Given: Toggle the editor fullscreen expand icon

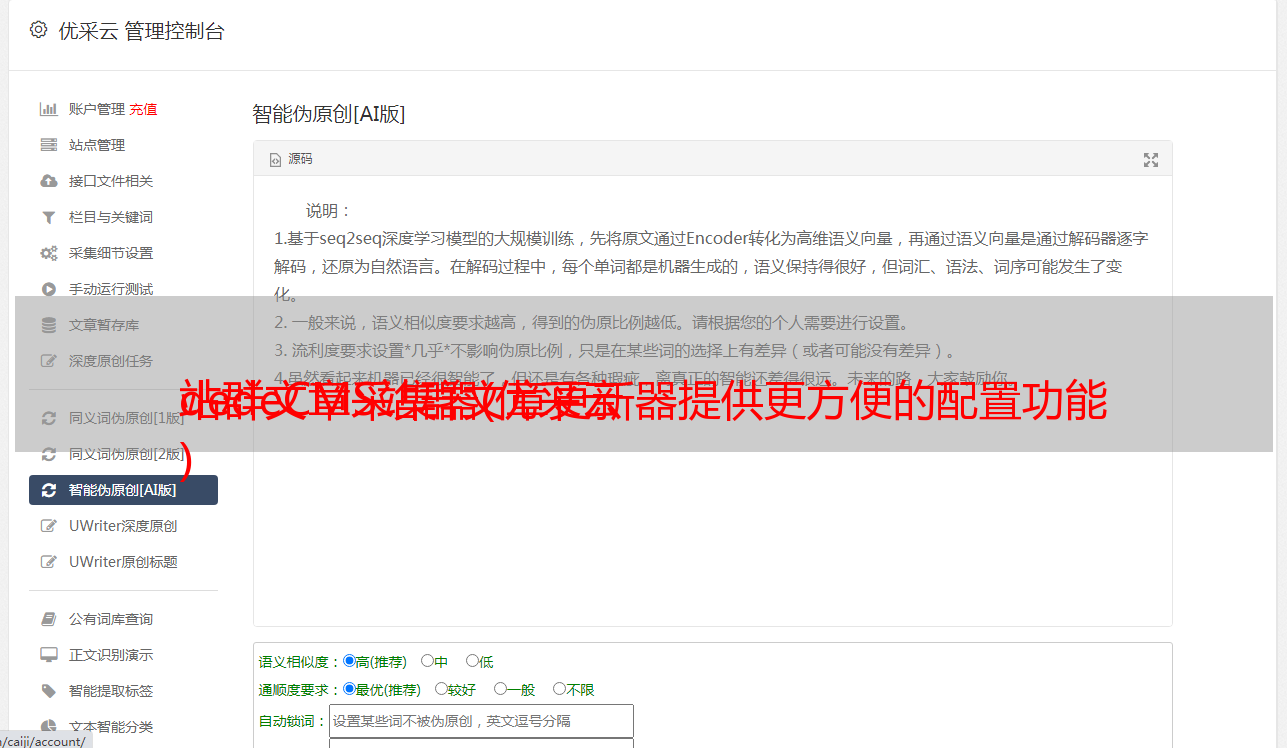Looking at the screenshot, I should coord(1151,160).
